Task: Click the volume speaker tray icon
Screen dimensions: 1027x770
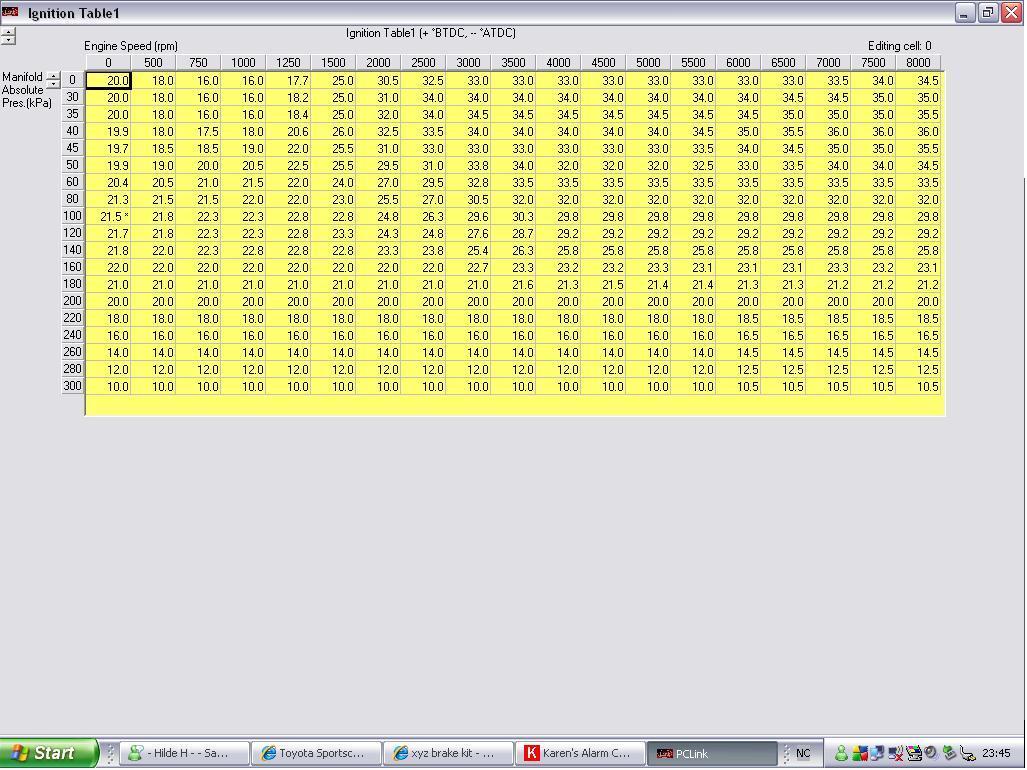Action: click(931, 753)
